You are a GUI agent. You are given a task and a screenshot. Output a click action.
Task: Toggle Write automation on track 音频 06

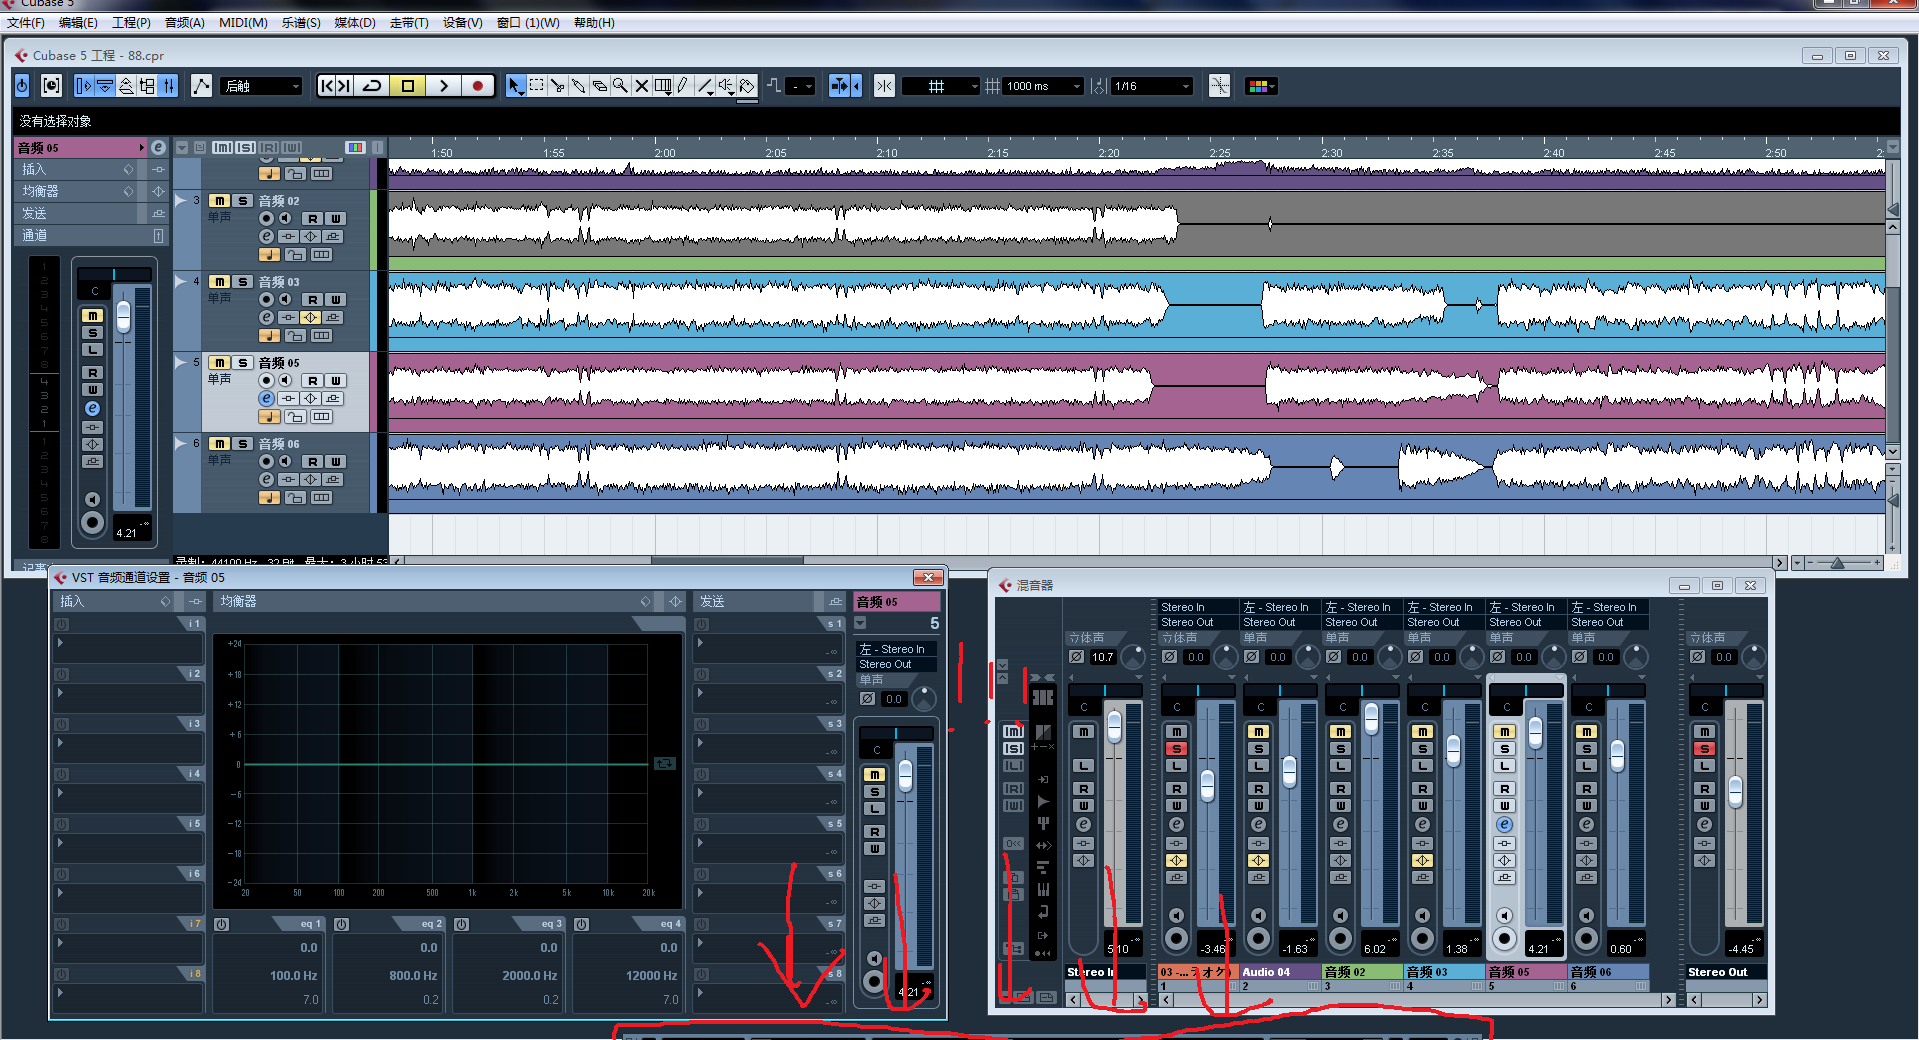pyautogui.click(x=336, y=461)
